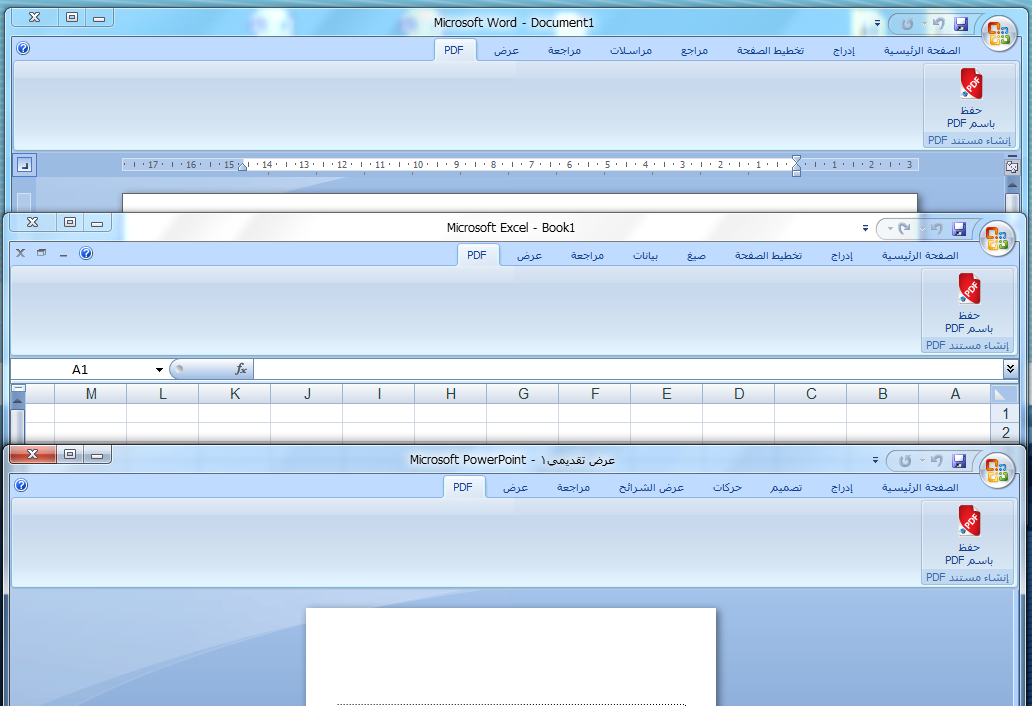Image resolution: width=1032 pixels, height=706 pixels.
Task: Click into the Excel formula bar field
Action: click(x=628, y=369)
